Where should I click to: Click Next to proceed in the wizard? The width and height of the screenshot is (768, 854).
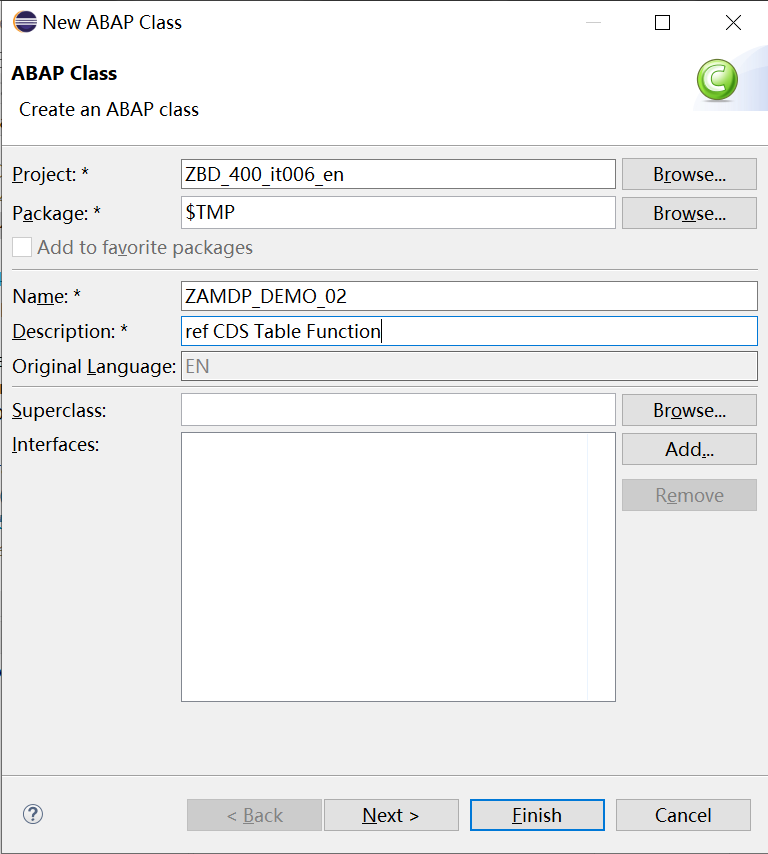(x=391, y=815)
